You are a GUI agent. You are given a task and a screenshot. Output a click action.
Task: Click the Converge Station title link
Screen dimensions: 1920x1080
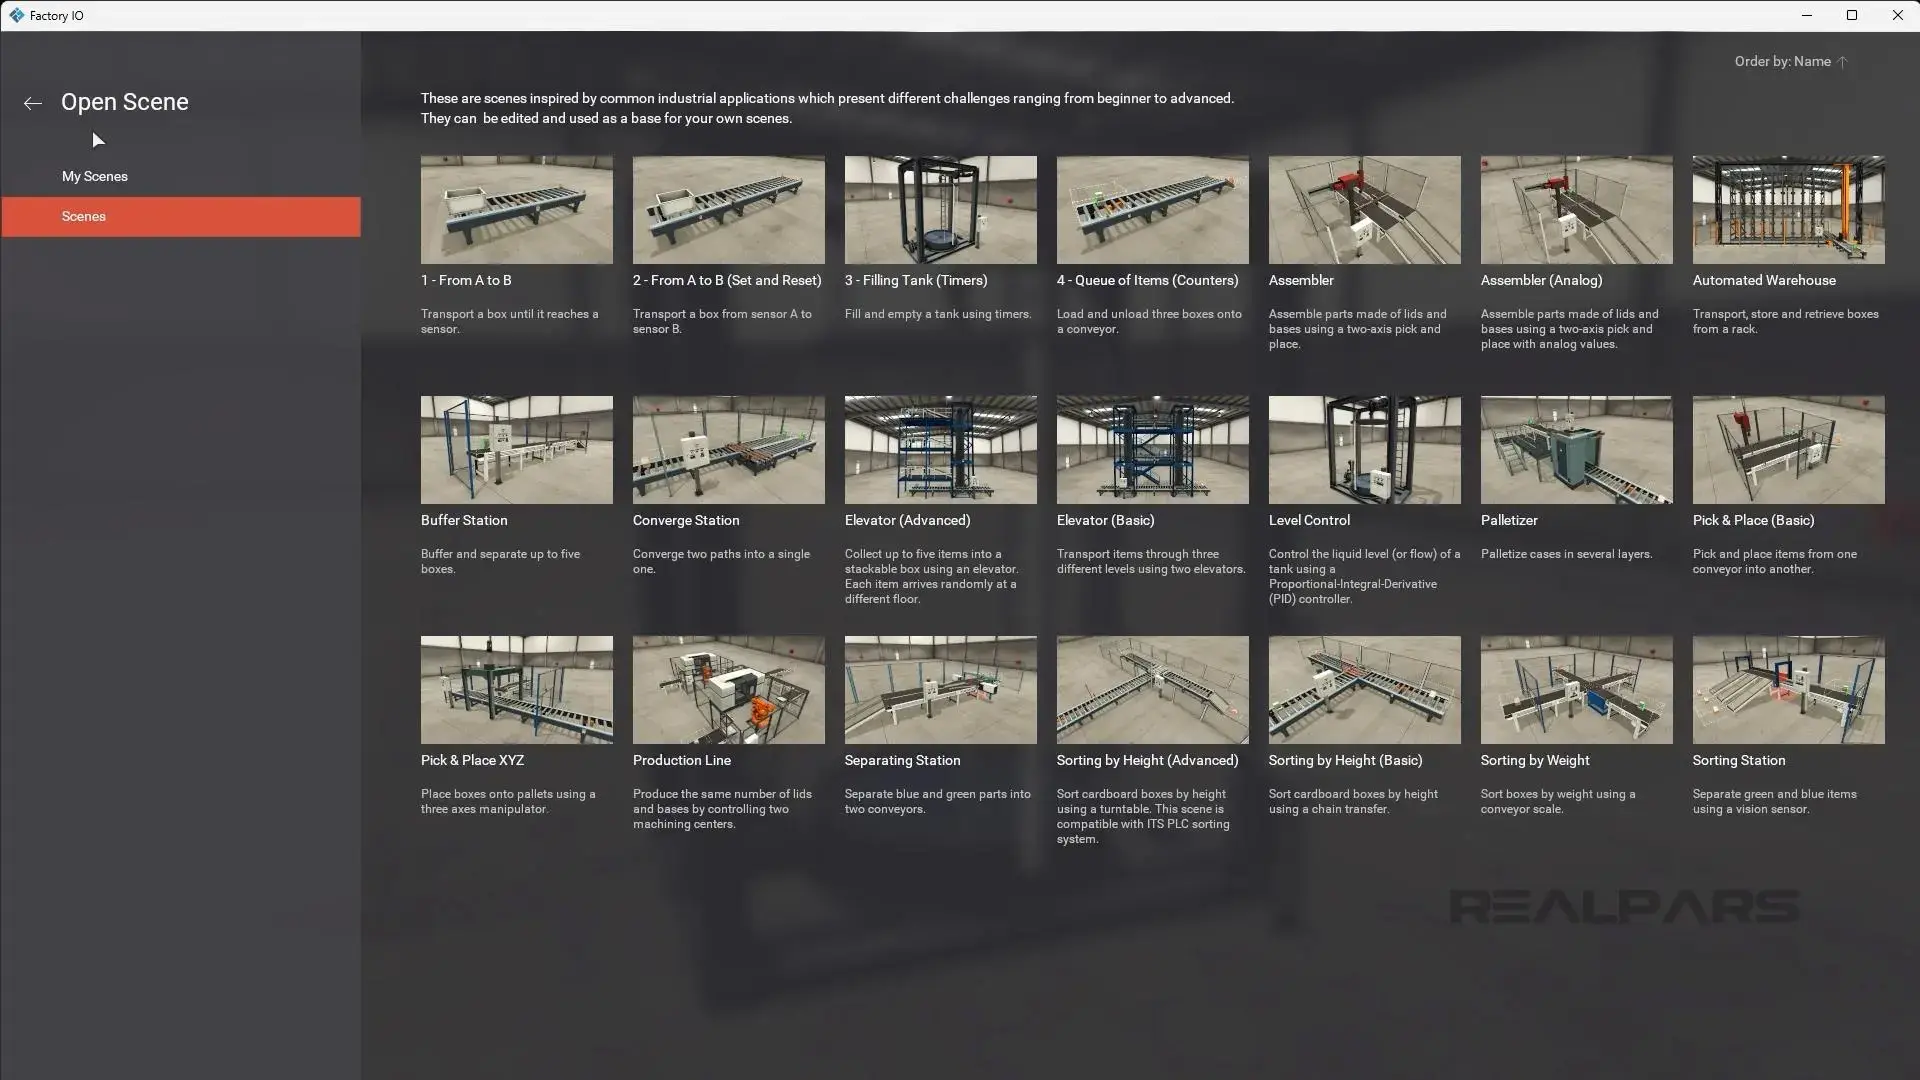[x=686, y=520]
